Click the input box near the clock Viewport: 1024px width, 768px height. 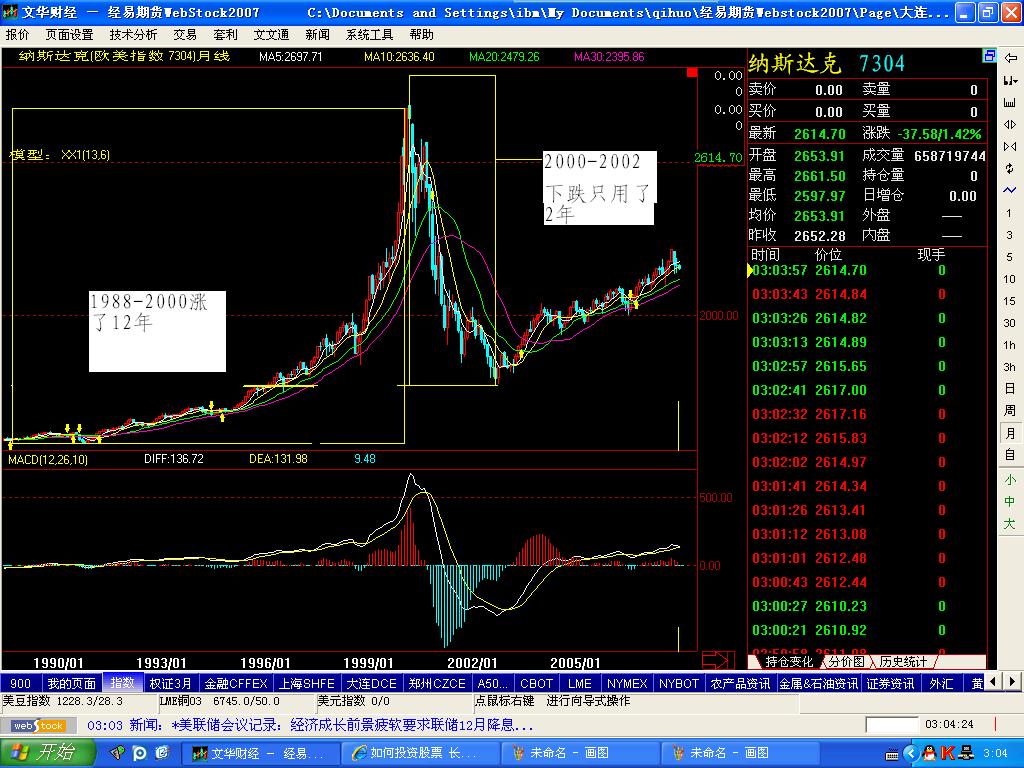(x=891, y=724)
